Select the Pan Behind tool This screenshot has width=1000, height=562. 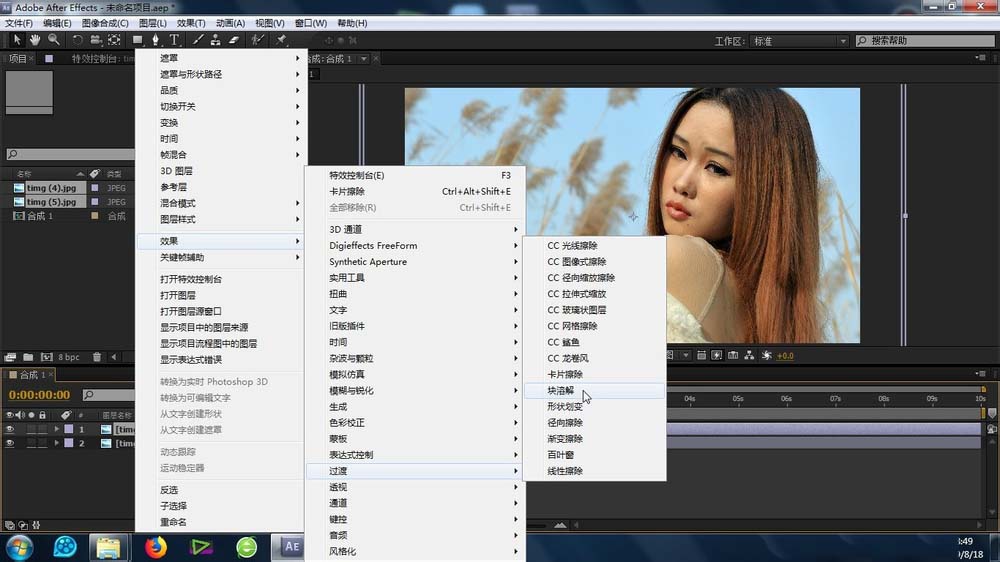[114, 40]
